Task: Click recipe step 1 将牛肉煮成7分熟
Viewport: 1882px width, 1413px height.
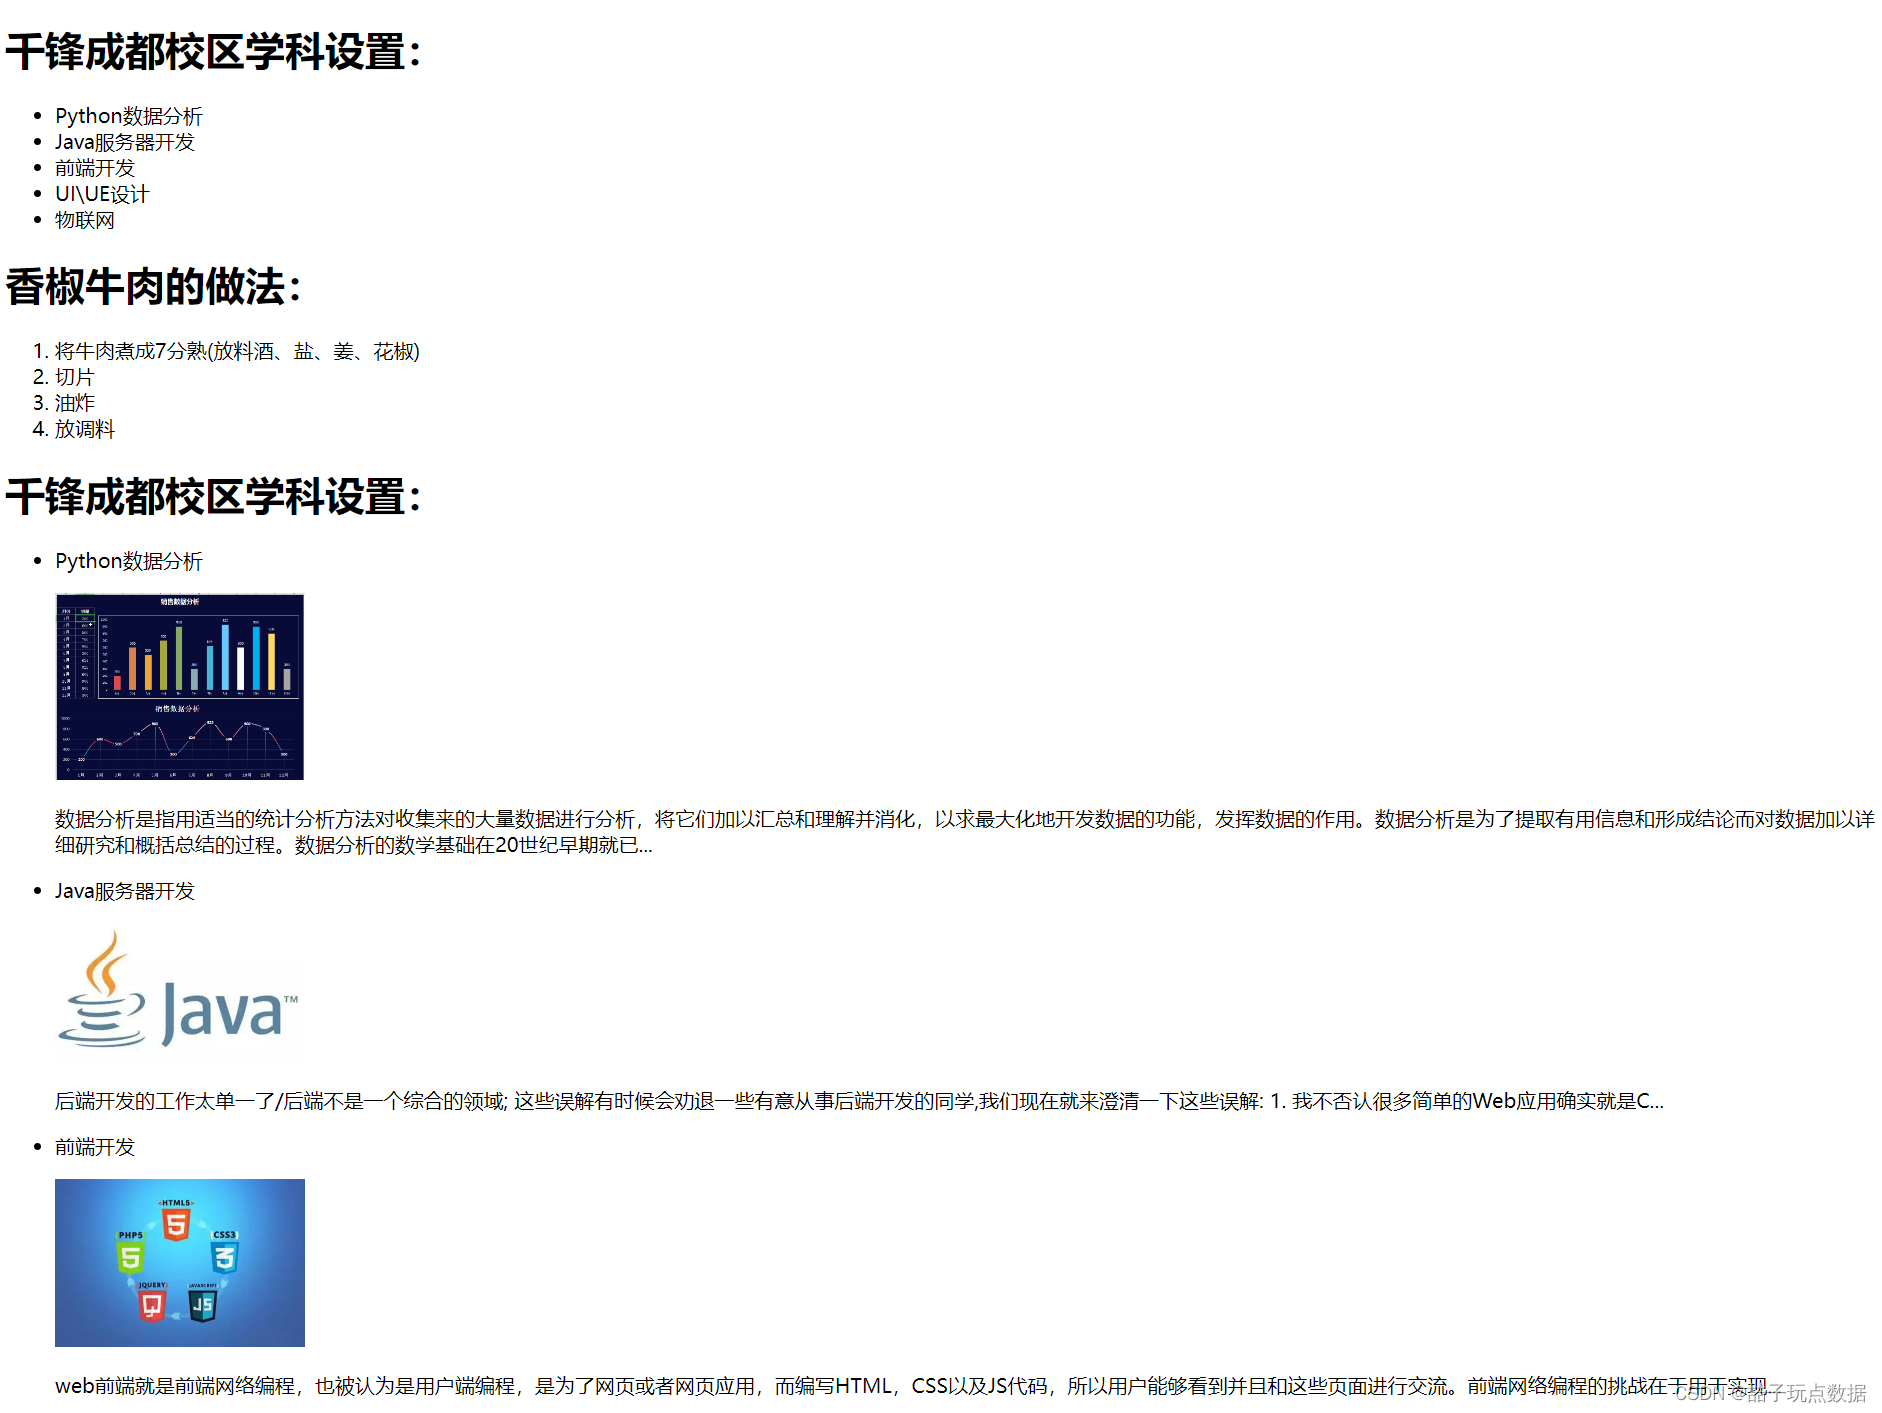Action: tap(237, 351)
